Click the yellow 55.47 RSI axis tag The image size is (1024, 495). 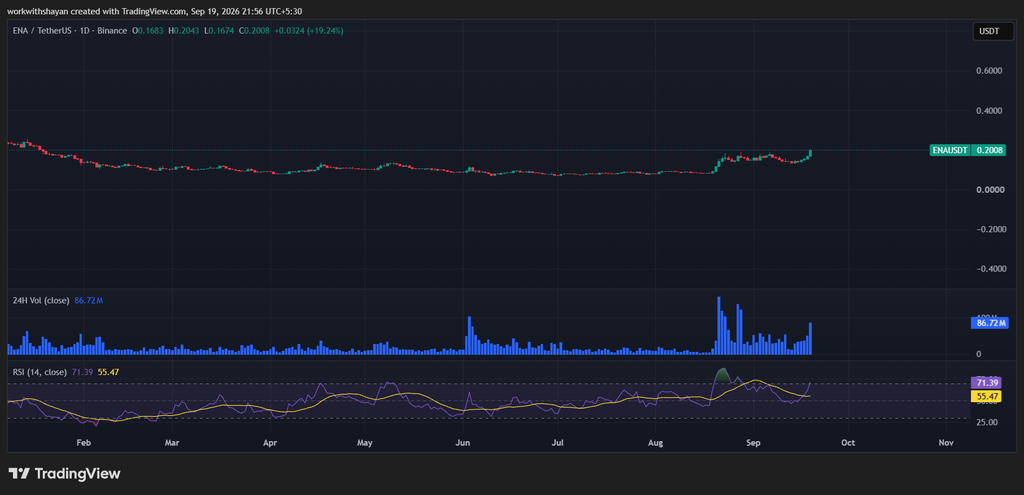tap(987, 396)
